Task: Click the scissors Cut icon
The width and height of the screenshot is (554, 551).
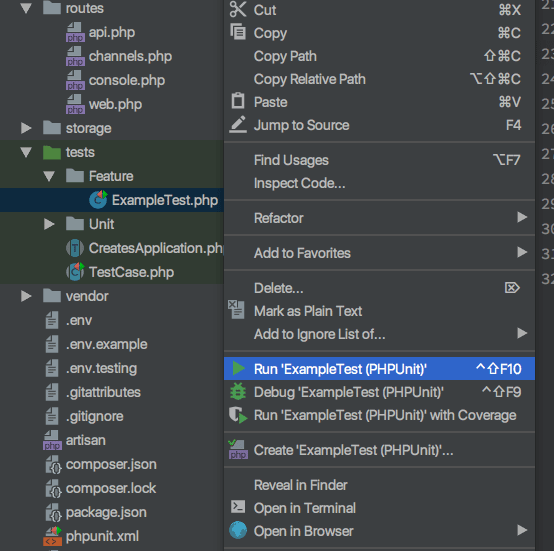Action: pyautogui.click(x=238, y=9)
